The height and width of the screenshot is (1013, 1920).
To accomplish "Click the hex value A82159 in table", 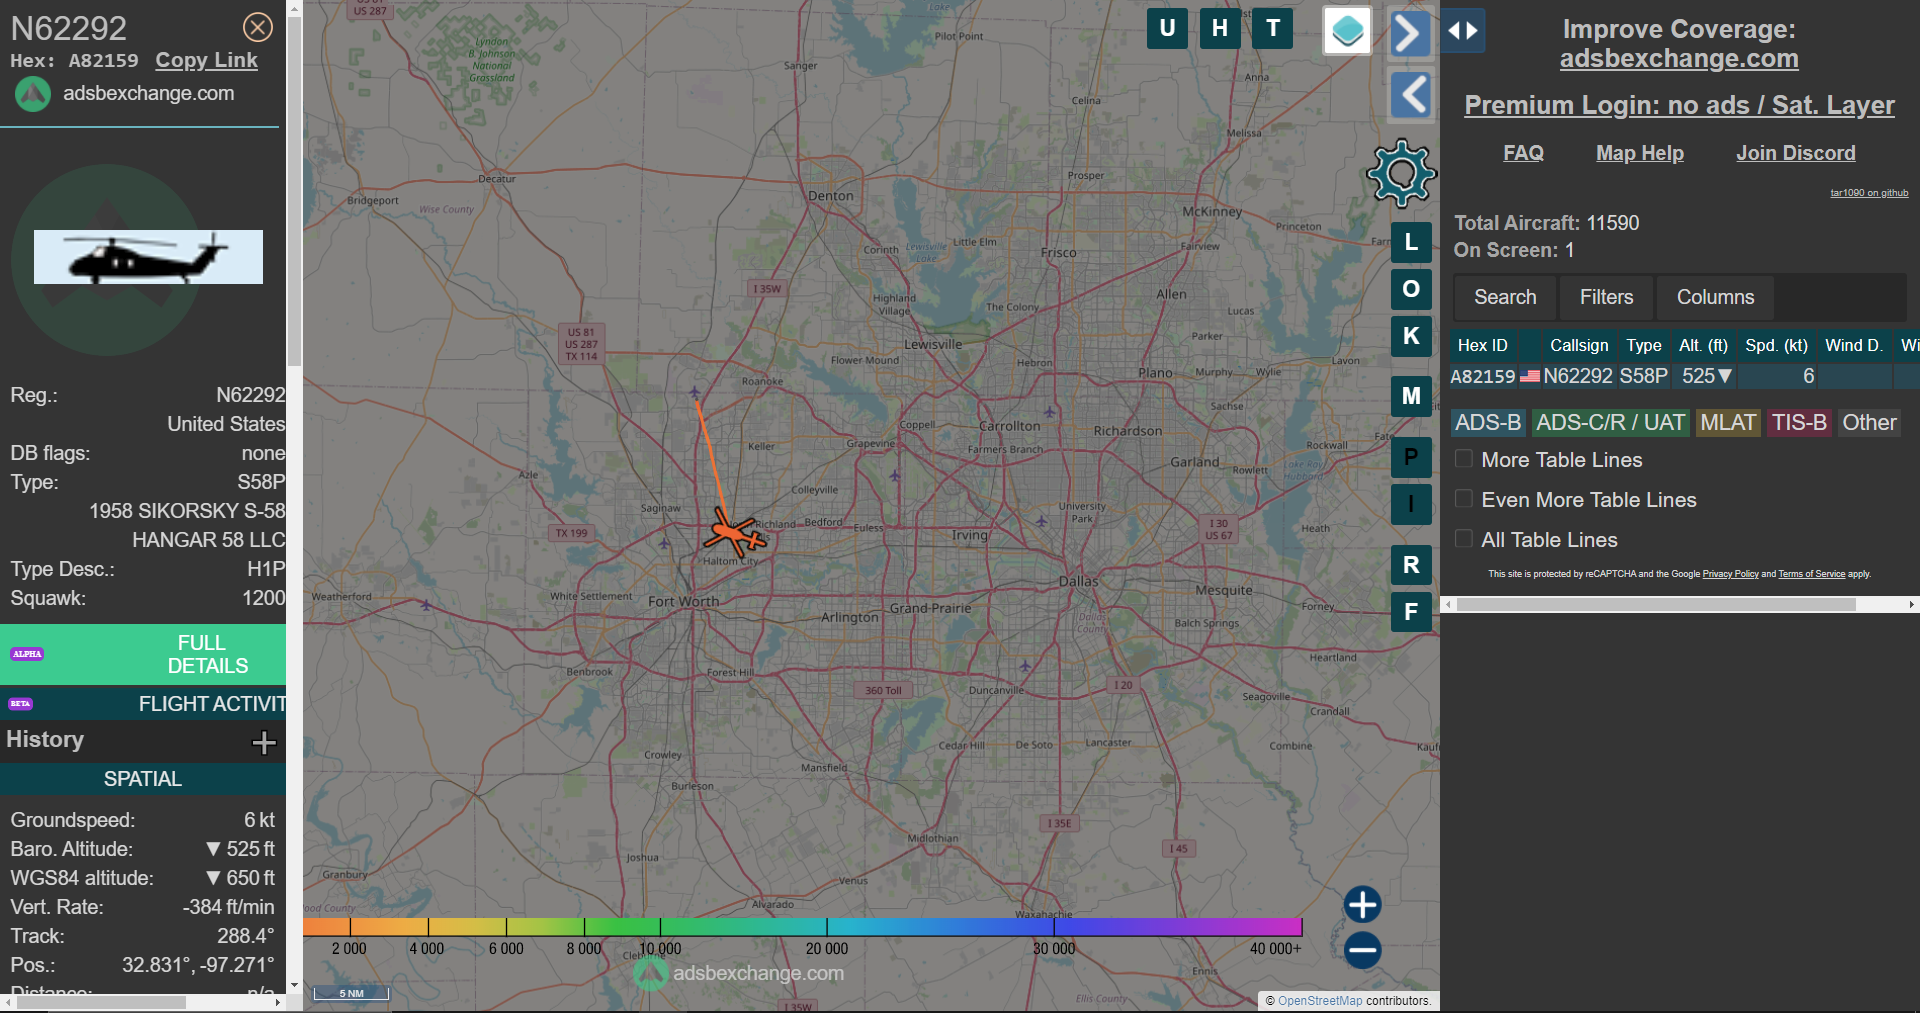I will tap(1482, 376).
